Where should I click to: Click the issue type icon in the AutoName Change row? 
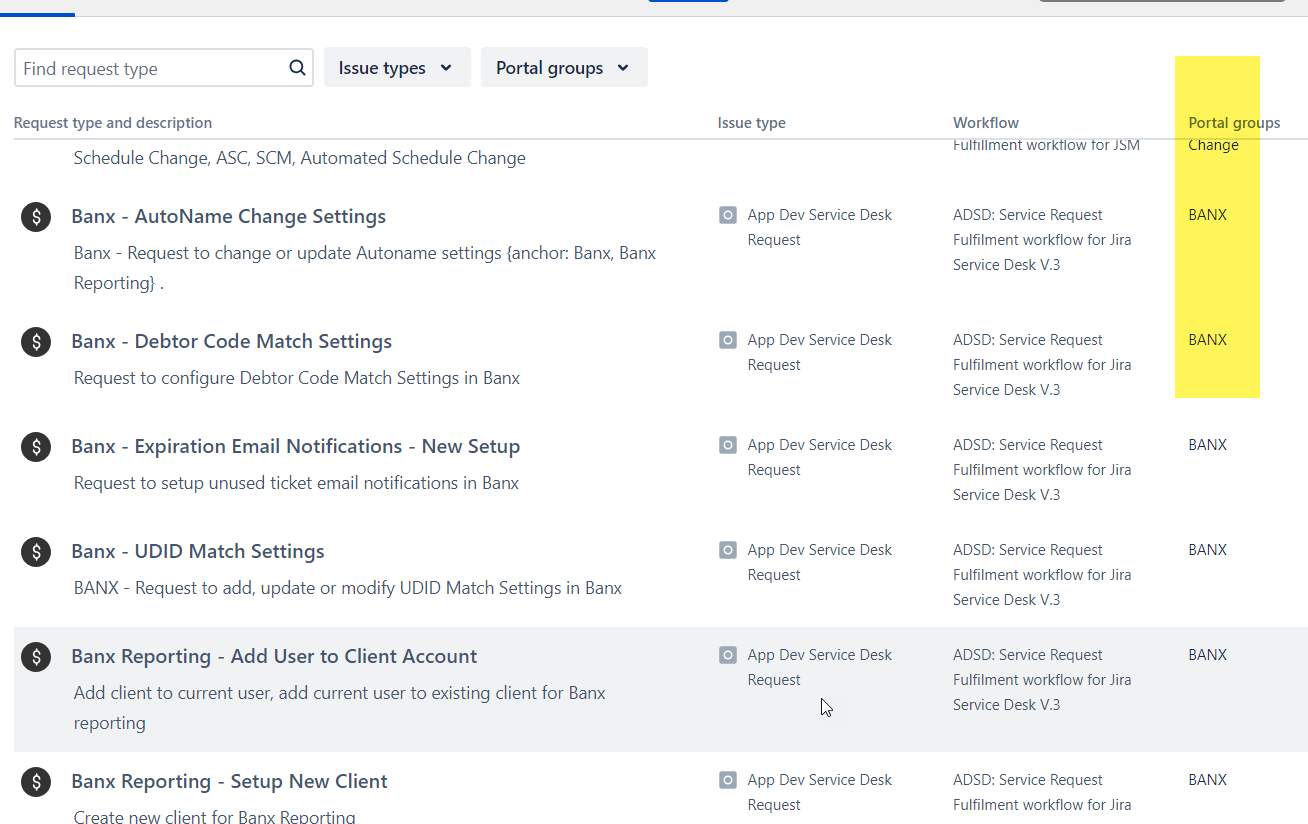coord(727,214)
